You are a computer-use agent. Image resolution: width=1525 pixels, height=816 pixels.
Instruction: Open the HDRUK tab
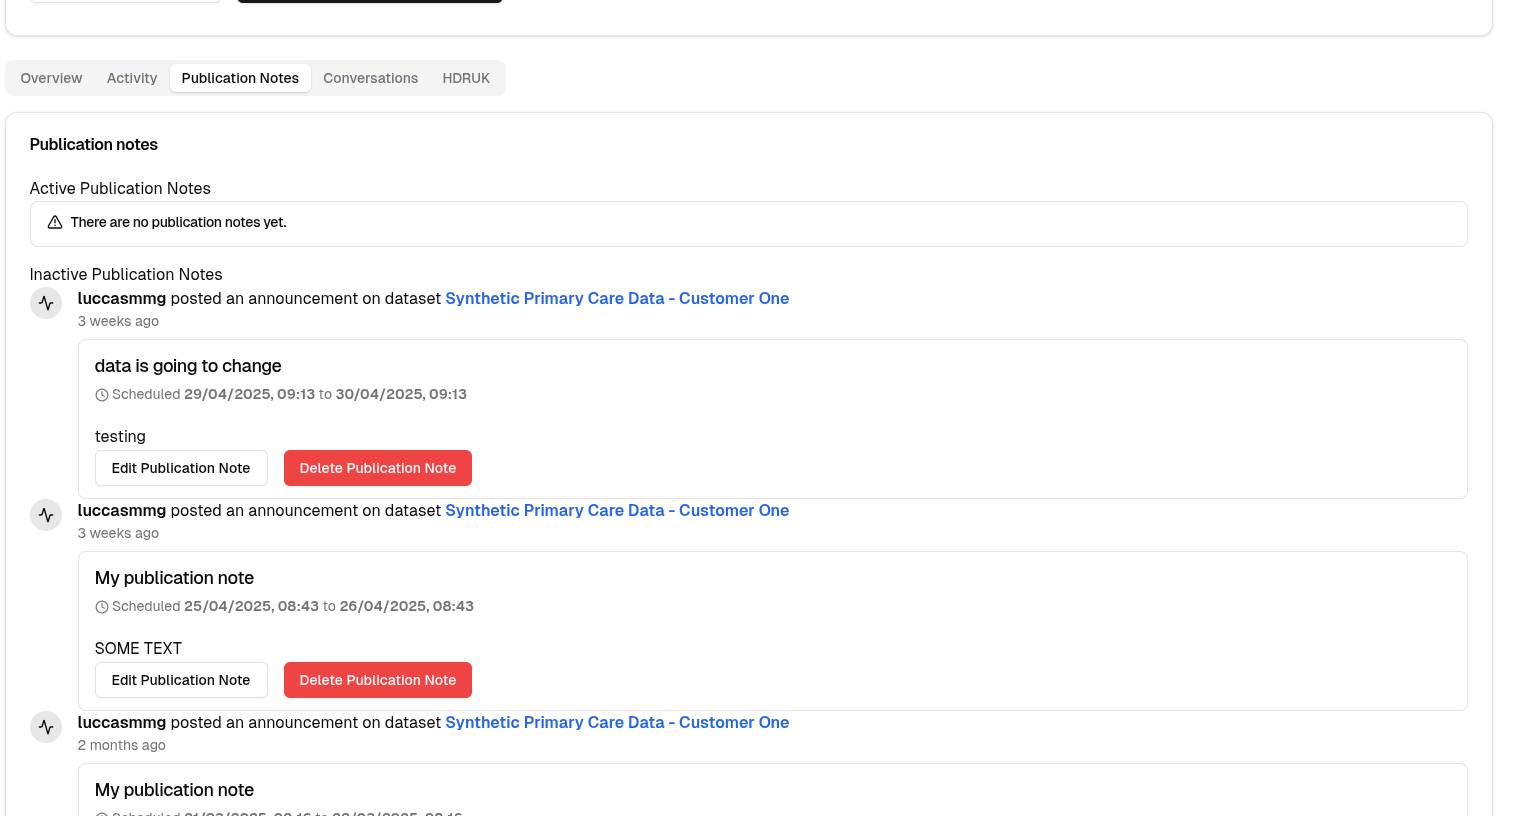point(466,78)
